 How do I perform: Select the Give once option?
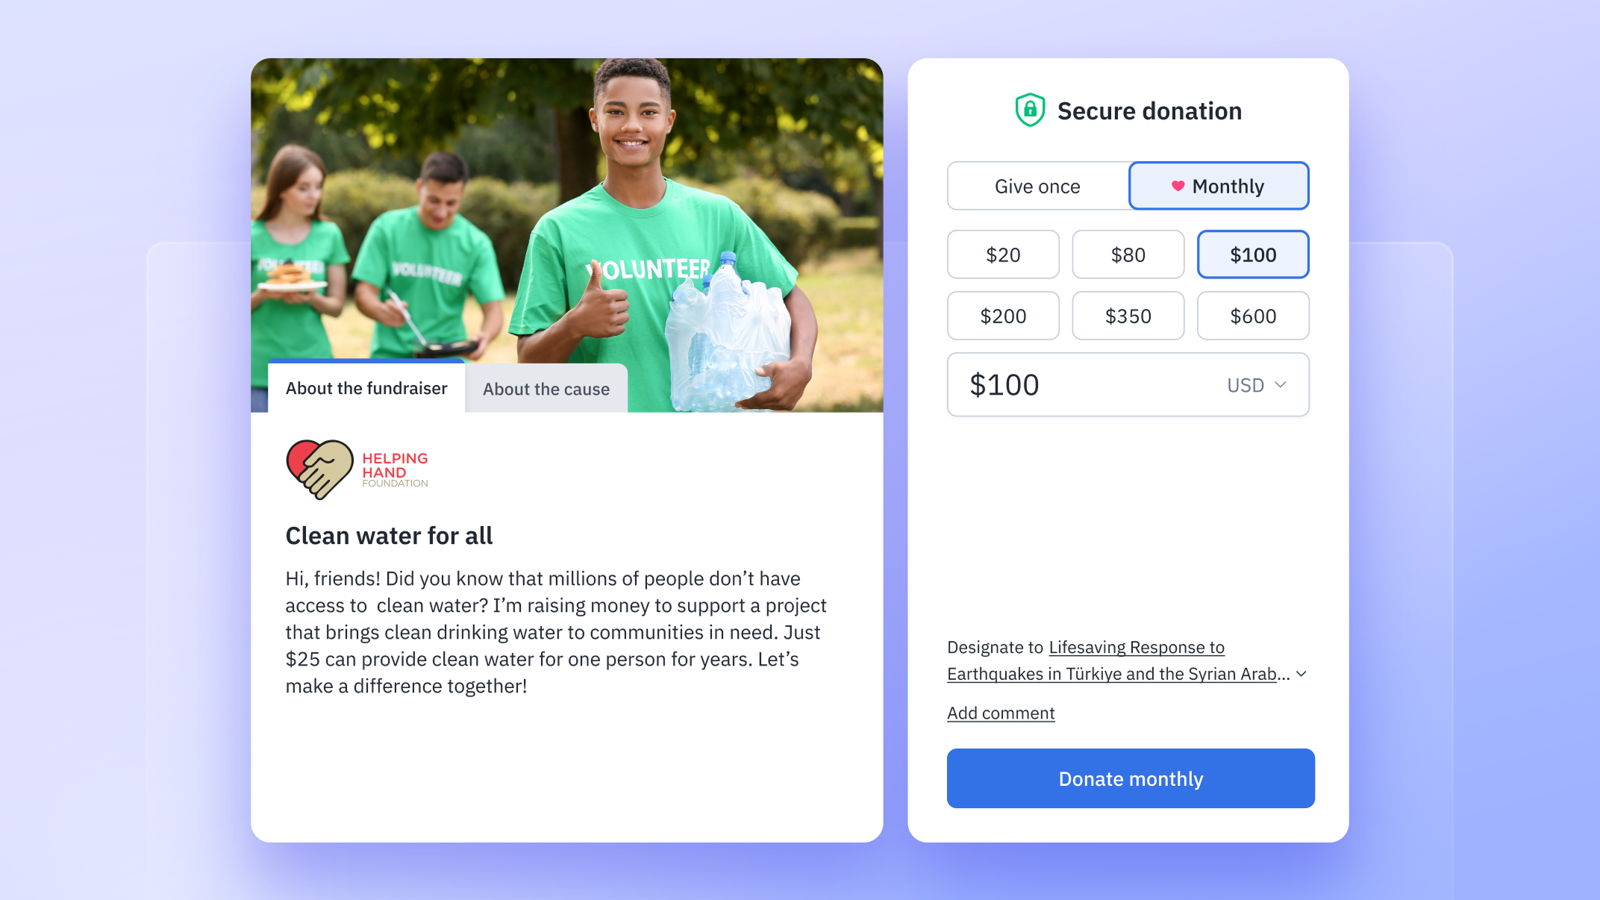[x=1037, y=186]
